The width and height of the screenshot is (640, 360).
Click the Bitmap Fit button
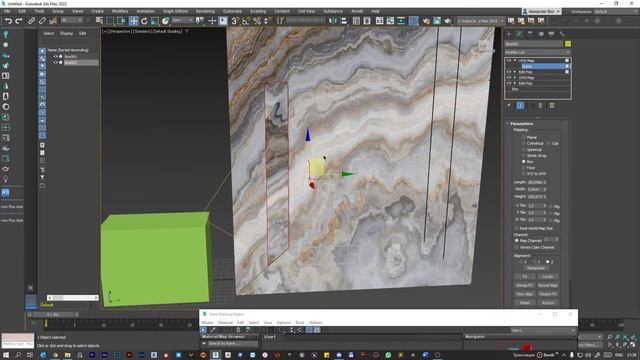click(524, 285)
